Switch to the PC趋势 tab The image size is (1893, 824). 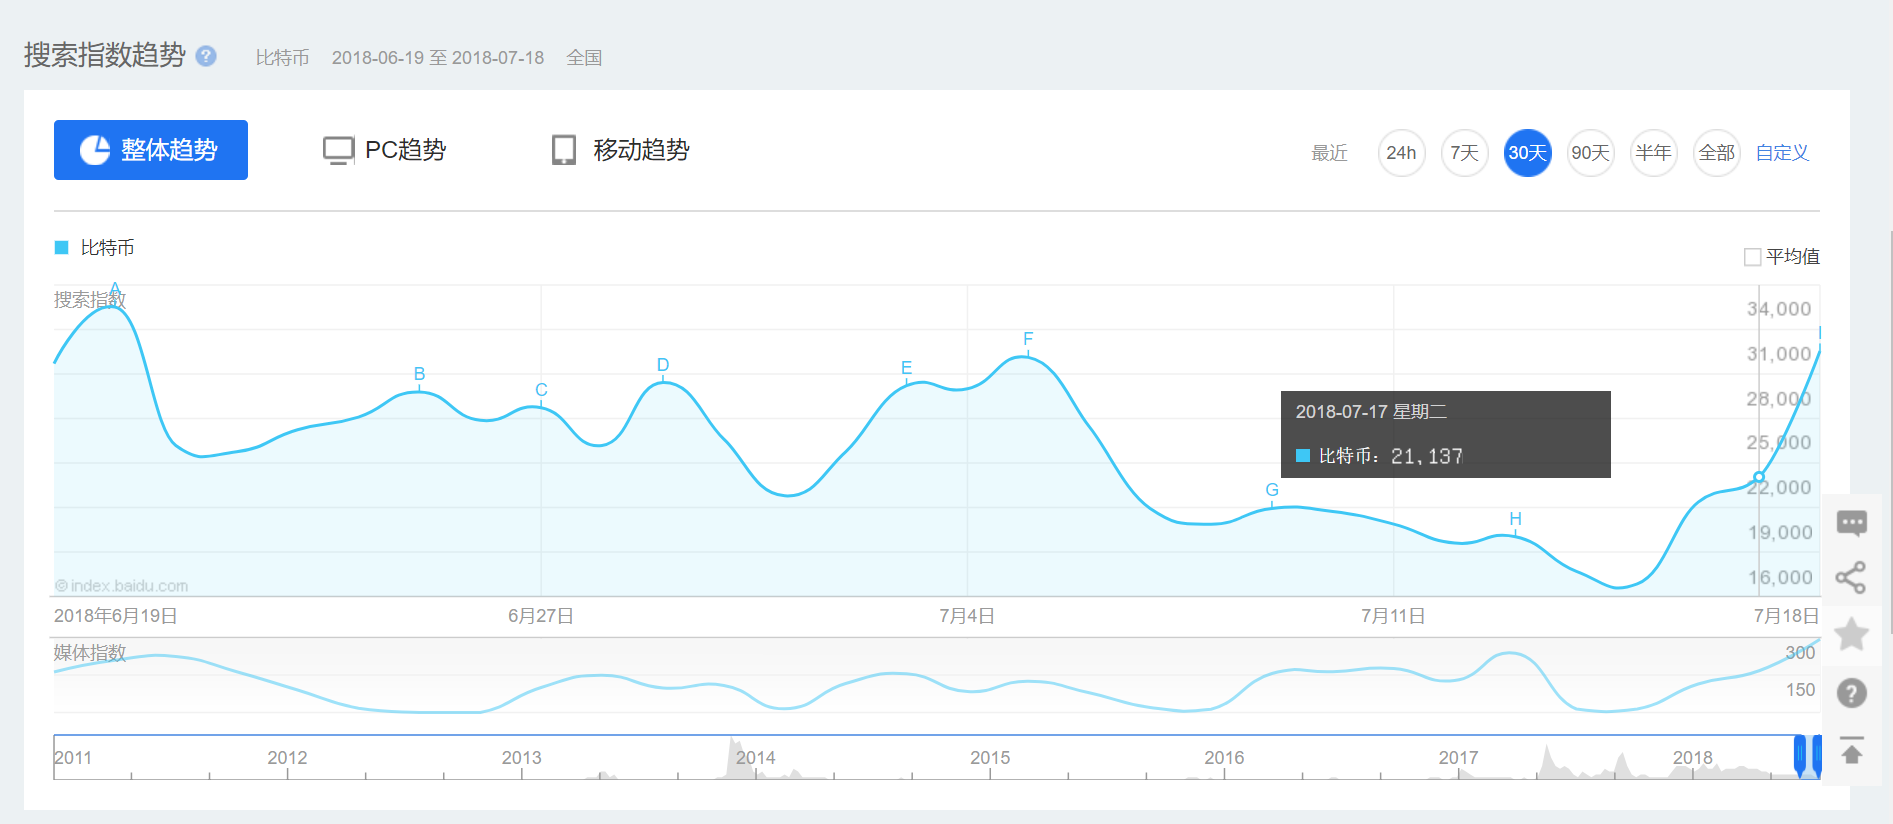point(385,150)
